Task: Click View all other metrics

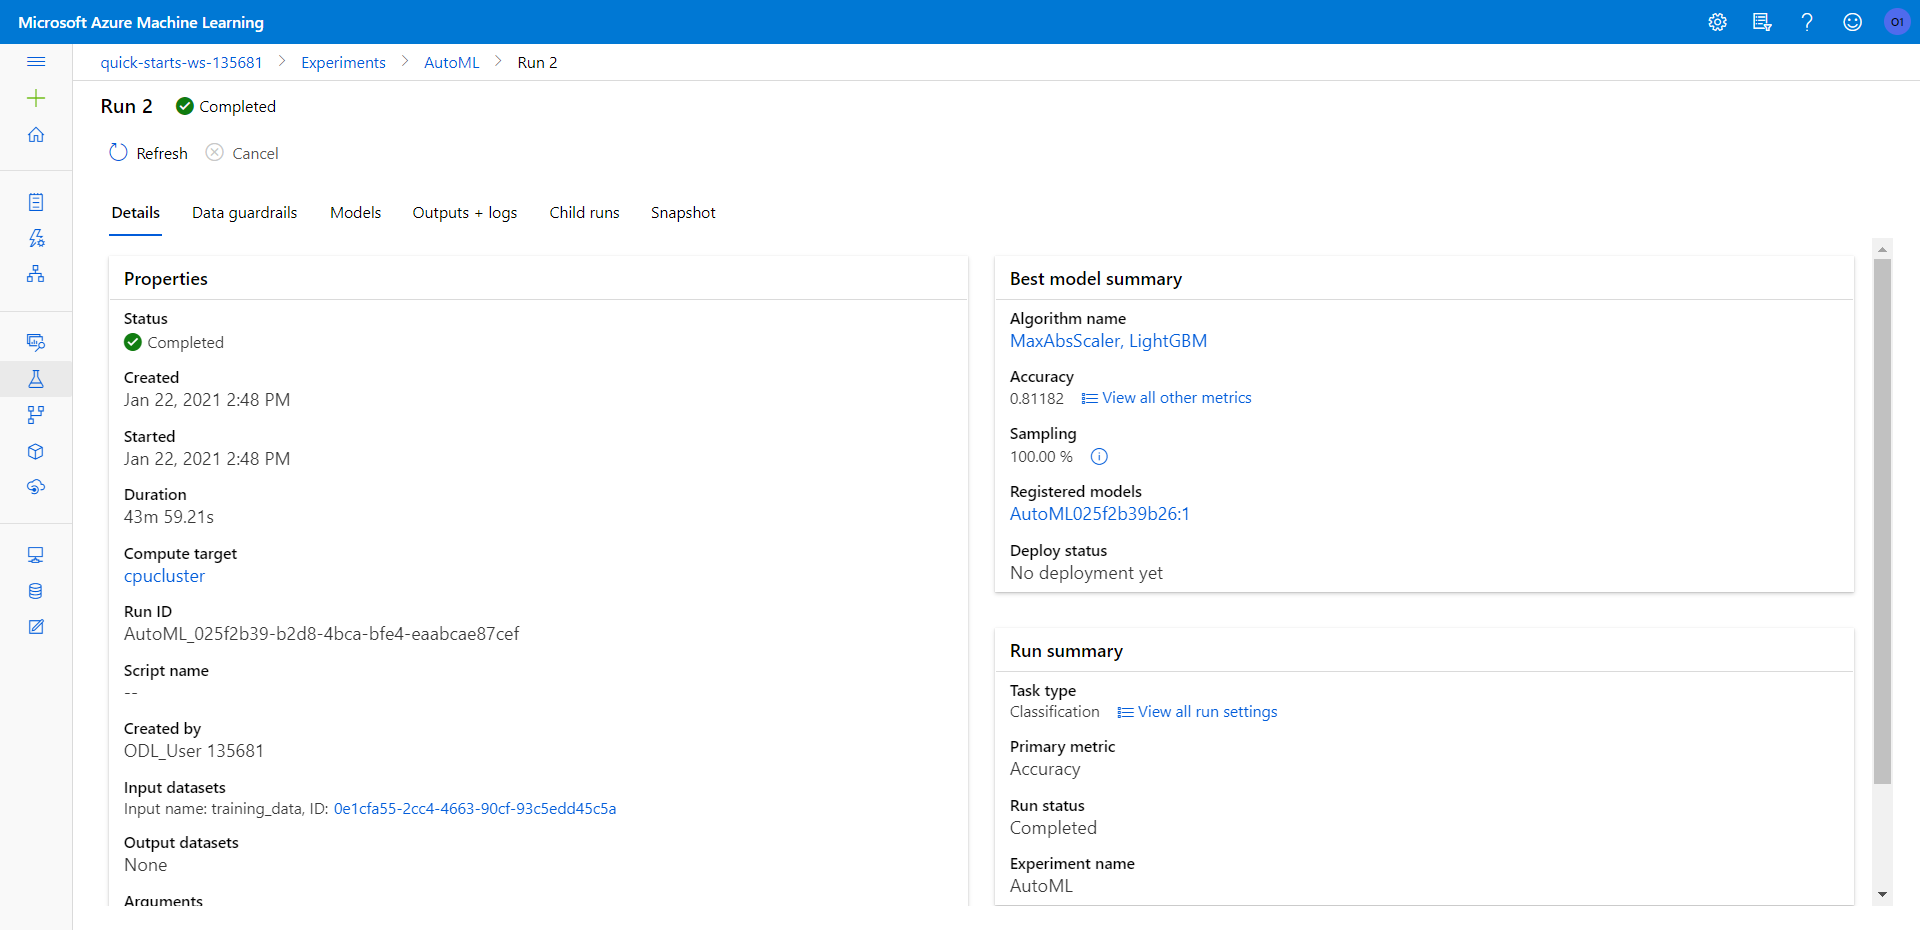Action: coord(1166,398)
